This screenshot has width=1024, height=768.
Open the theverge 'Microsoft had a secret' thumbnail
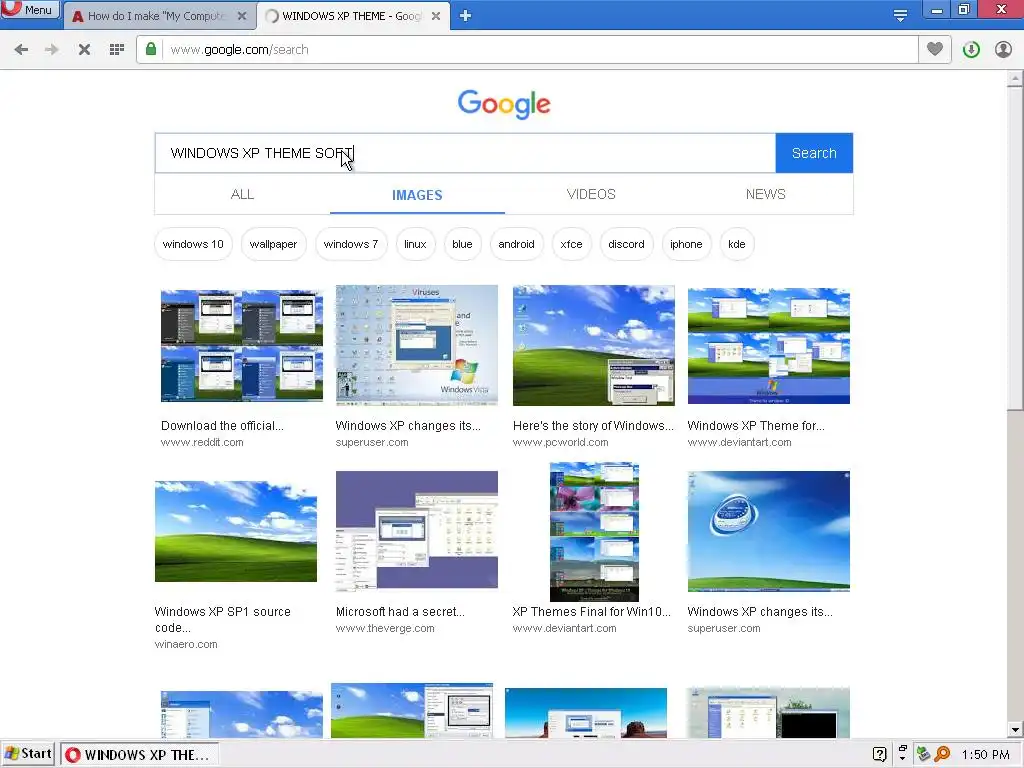click(417, 530)
